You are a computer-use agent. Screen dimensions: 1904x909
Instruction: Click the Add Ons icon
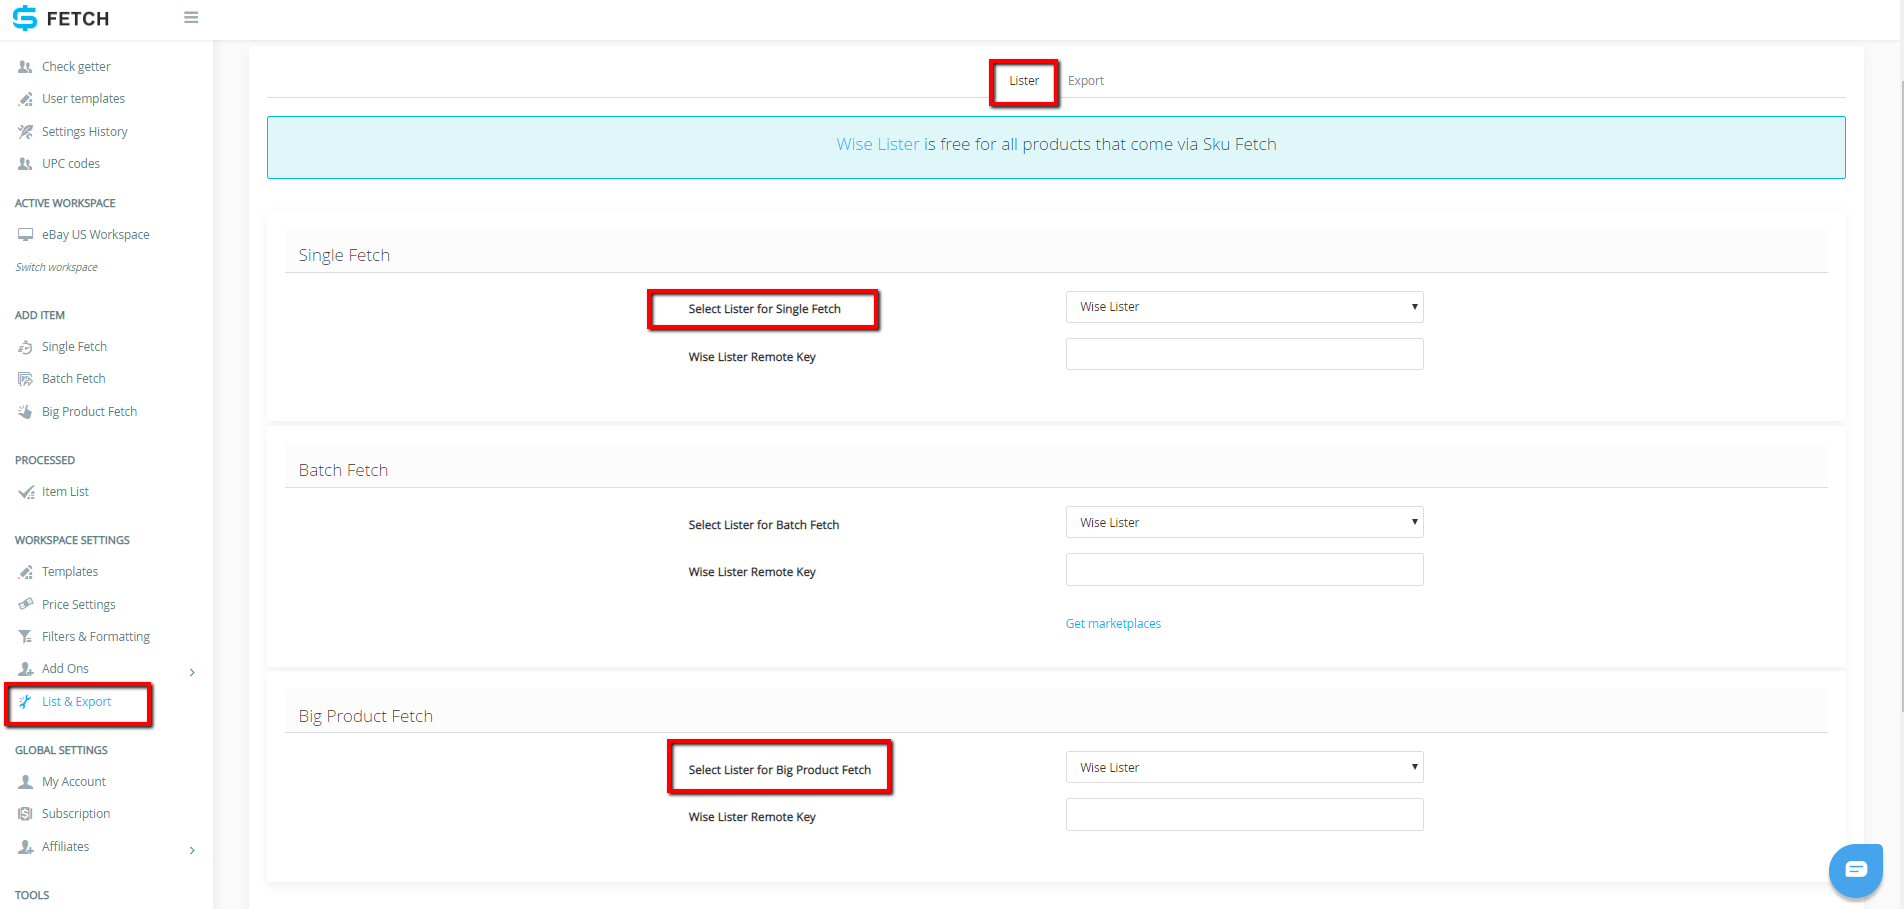click(x=25, y=669)
